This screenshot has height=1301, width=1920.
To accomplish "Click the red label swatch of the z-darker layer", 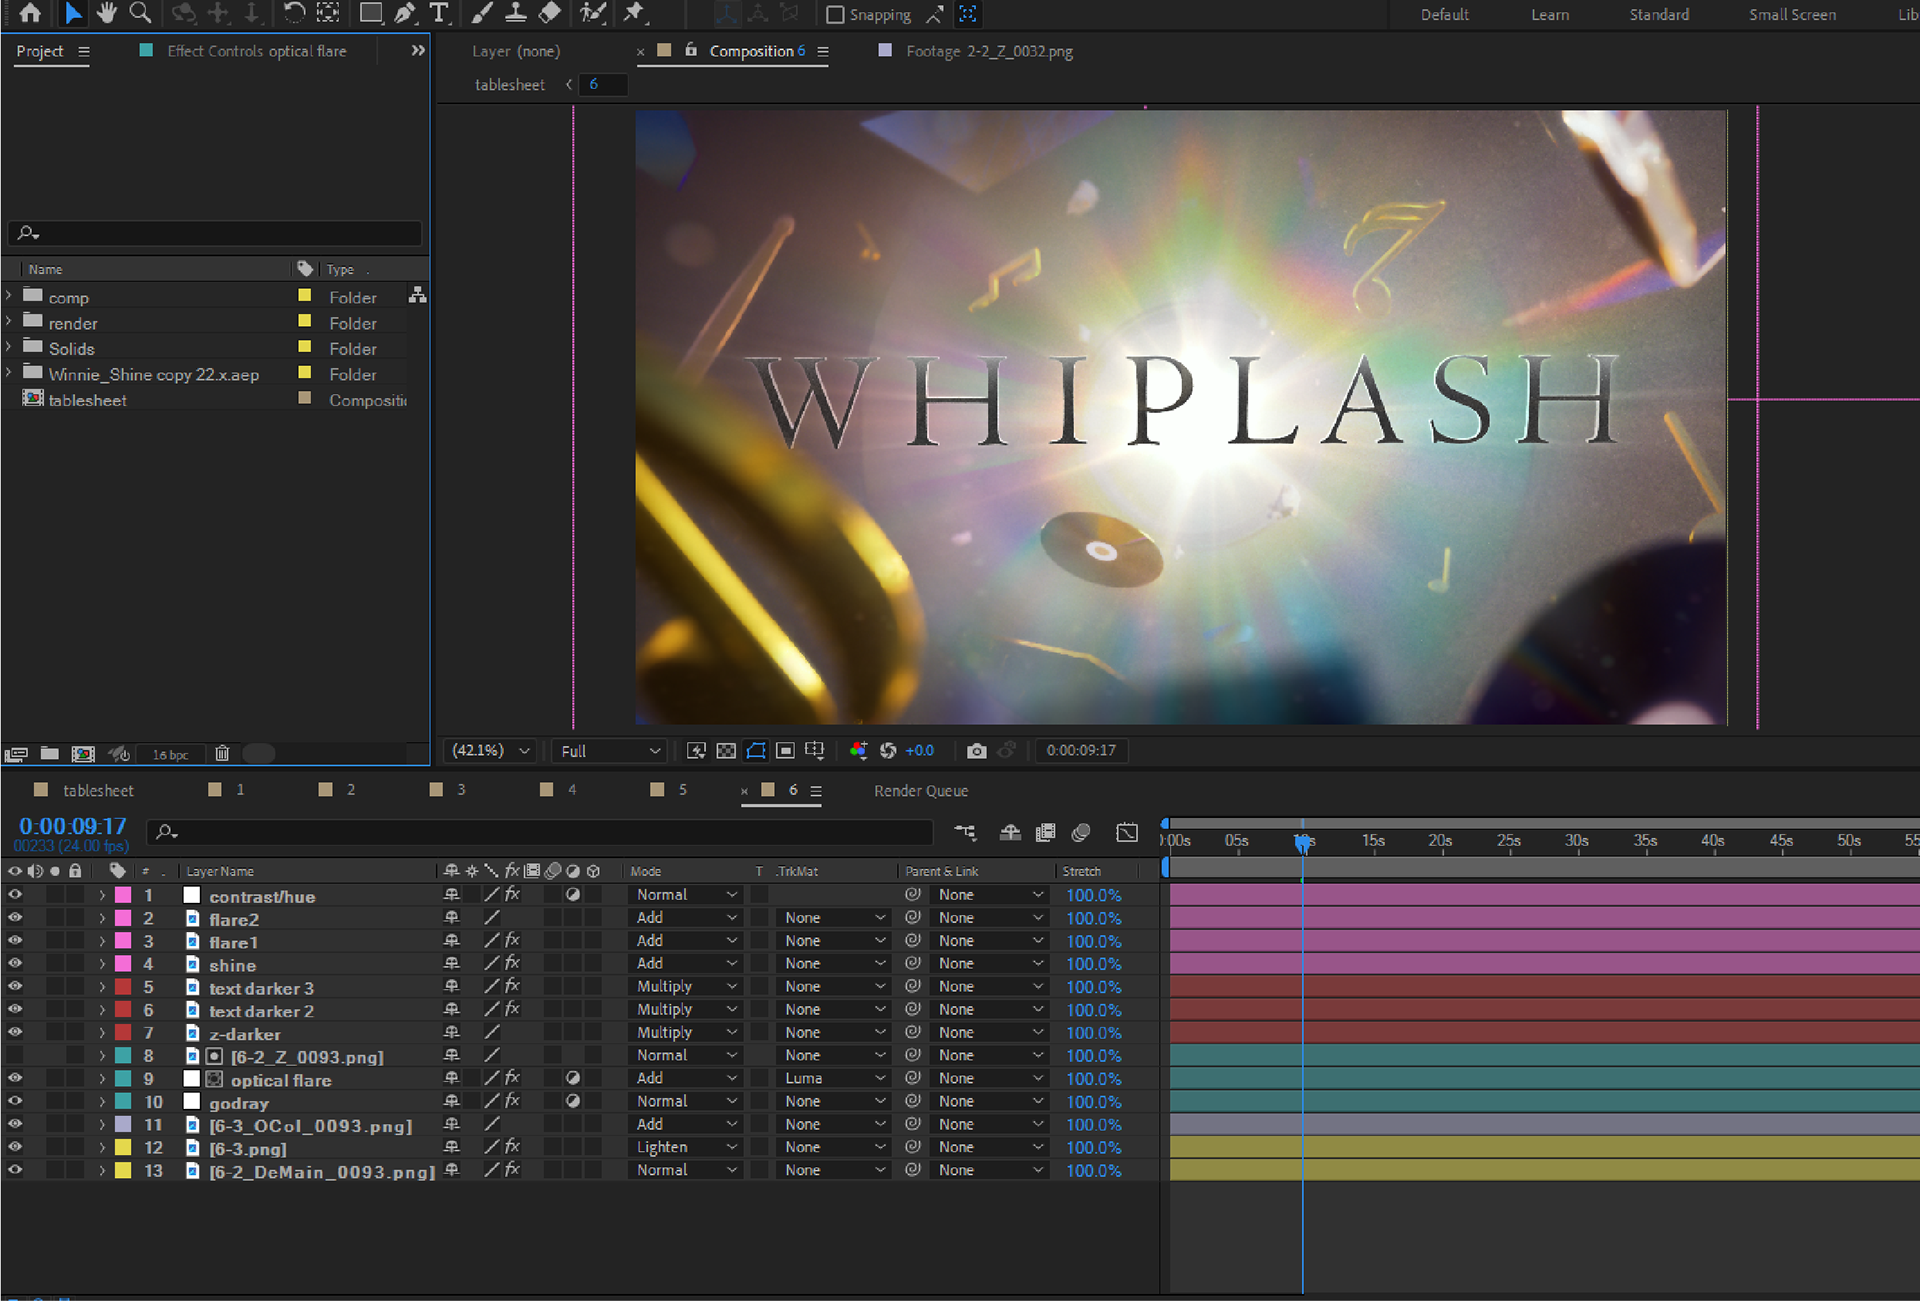I will tap(123, 1033).
